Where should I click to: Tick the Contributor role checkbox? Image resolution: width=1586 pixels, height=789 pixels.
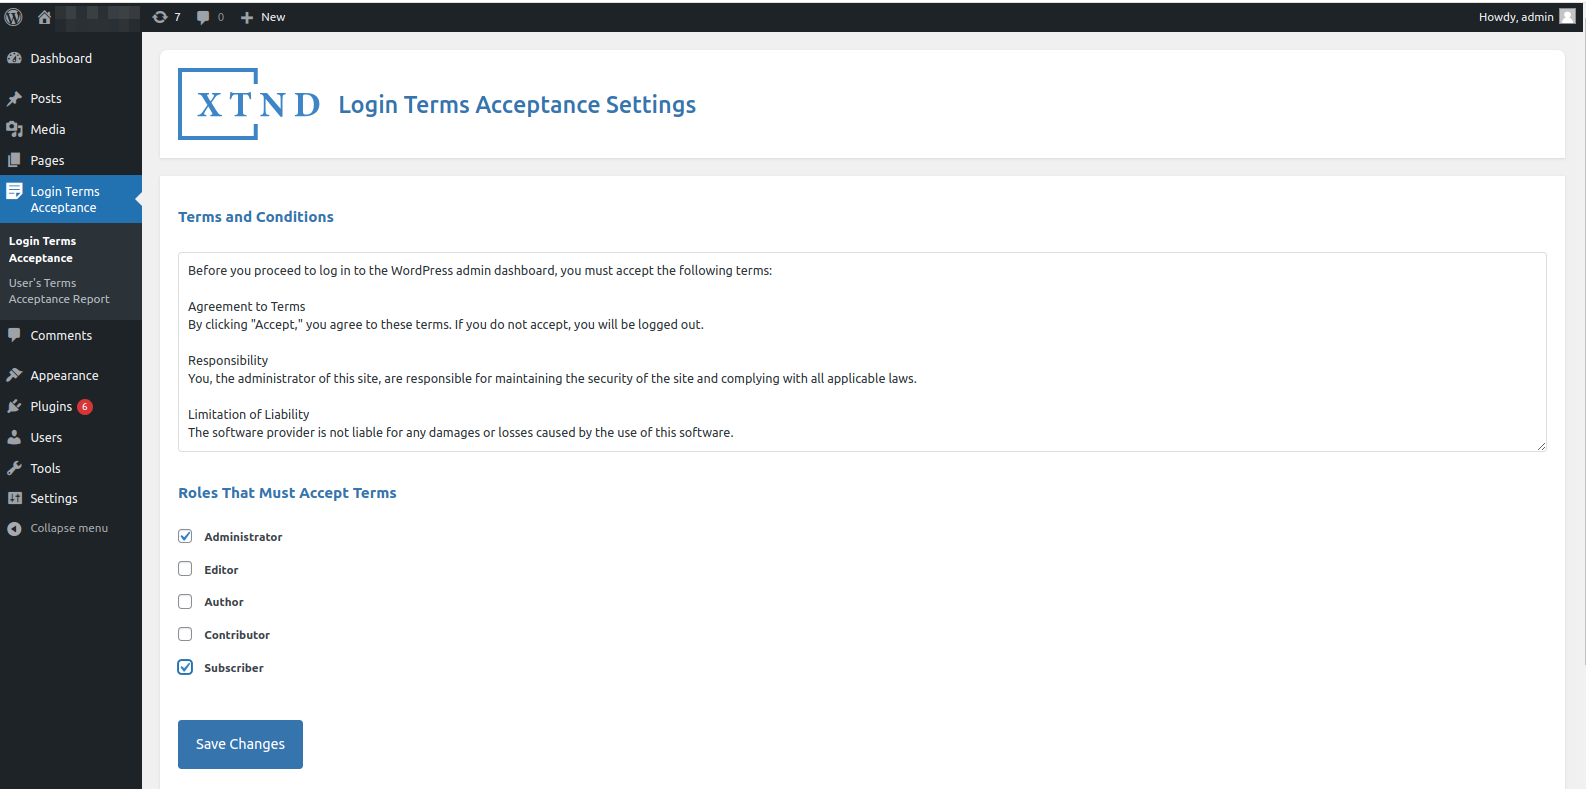point(185,634)
